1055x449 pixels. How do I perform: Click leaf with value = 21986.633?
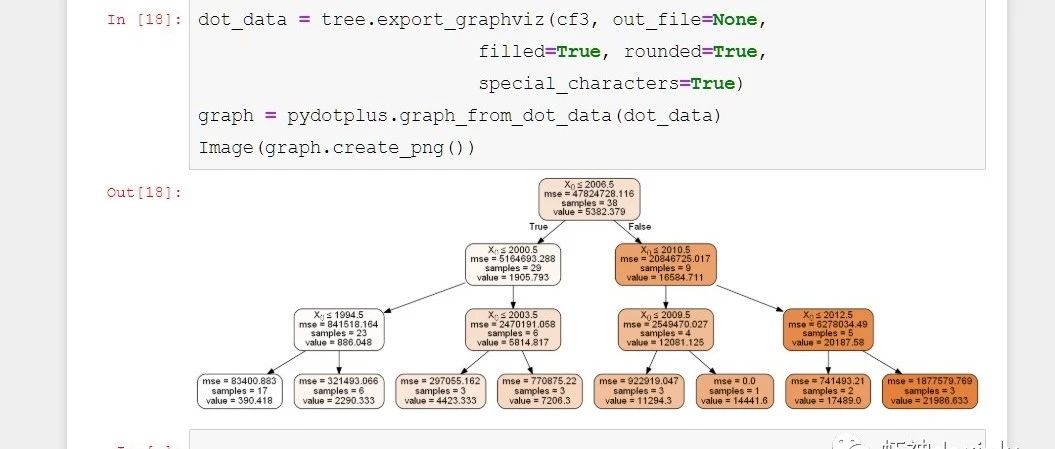click(930, 391)
